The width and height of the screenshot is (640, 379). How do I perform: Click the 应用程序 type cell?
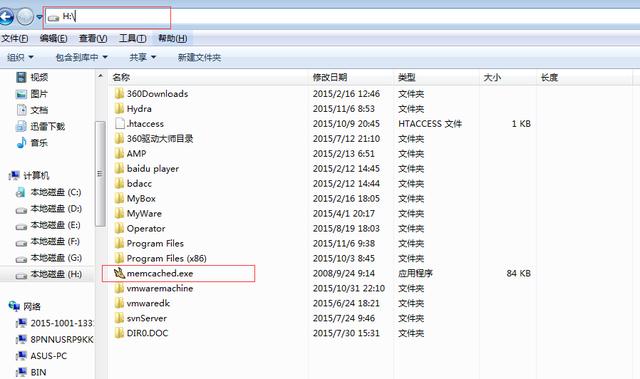pos(415,273)
